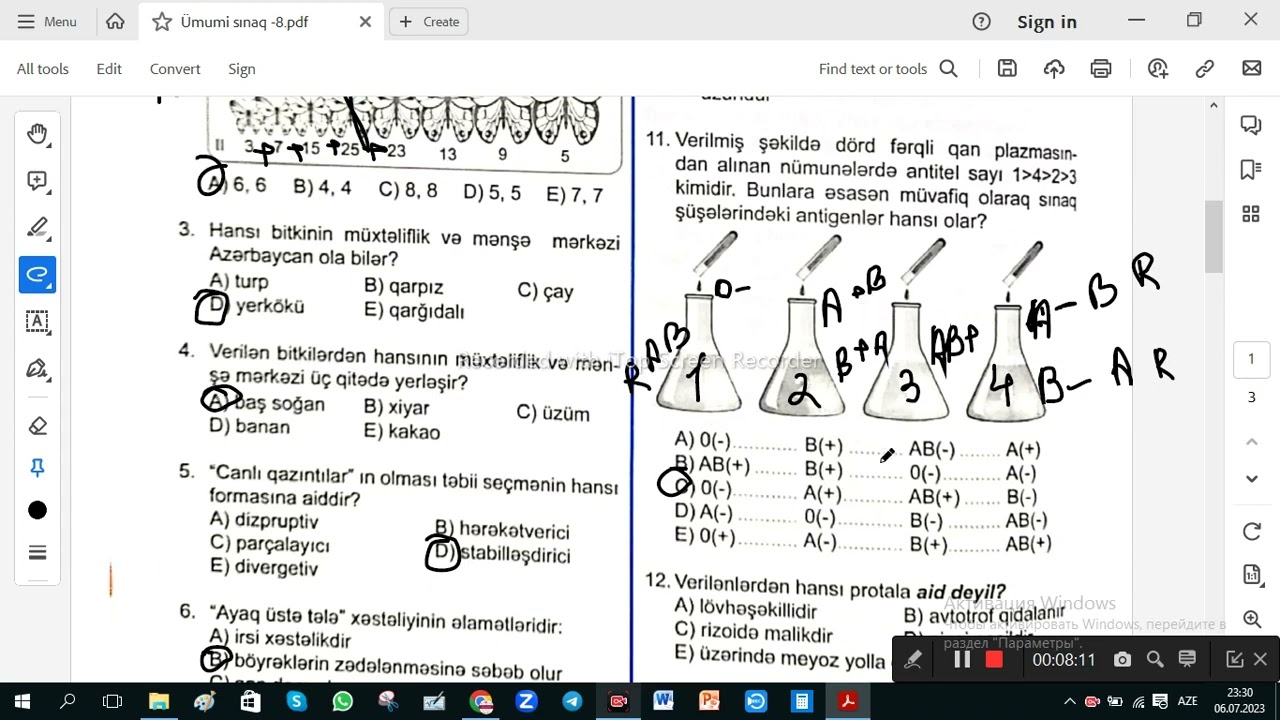Open WhatsApp from the taskbar

click(x=342, y=701)
